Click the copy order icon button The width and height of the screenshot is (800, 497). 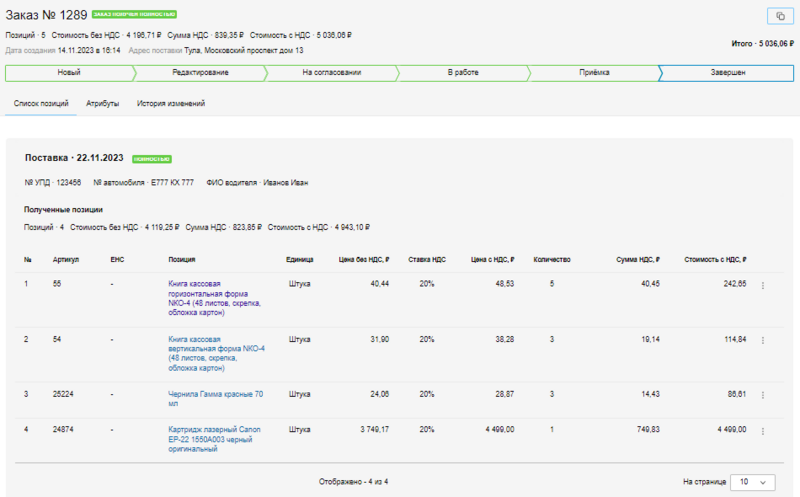[777, 16]
